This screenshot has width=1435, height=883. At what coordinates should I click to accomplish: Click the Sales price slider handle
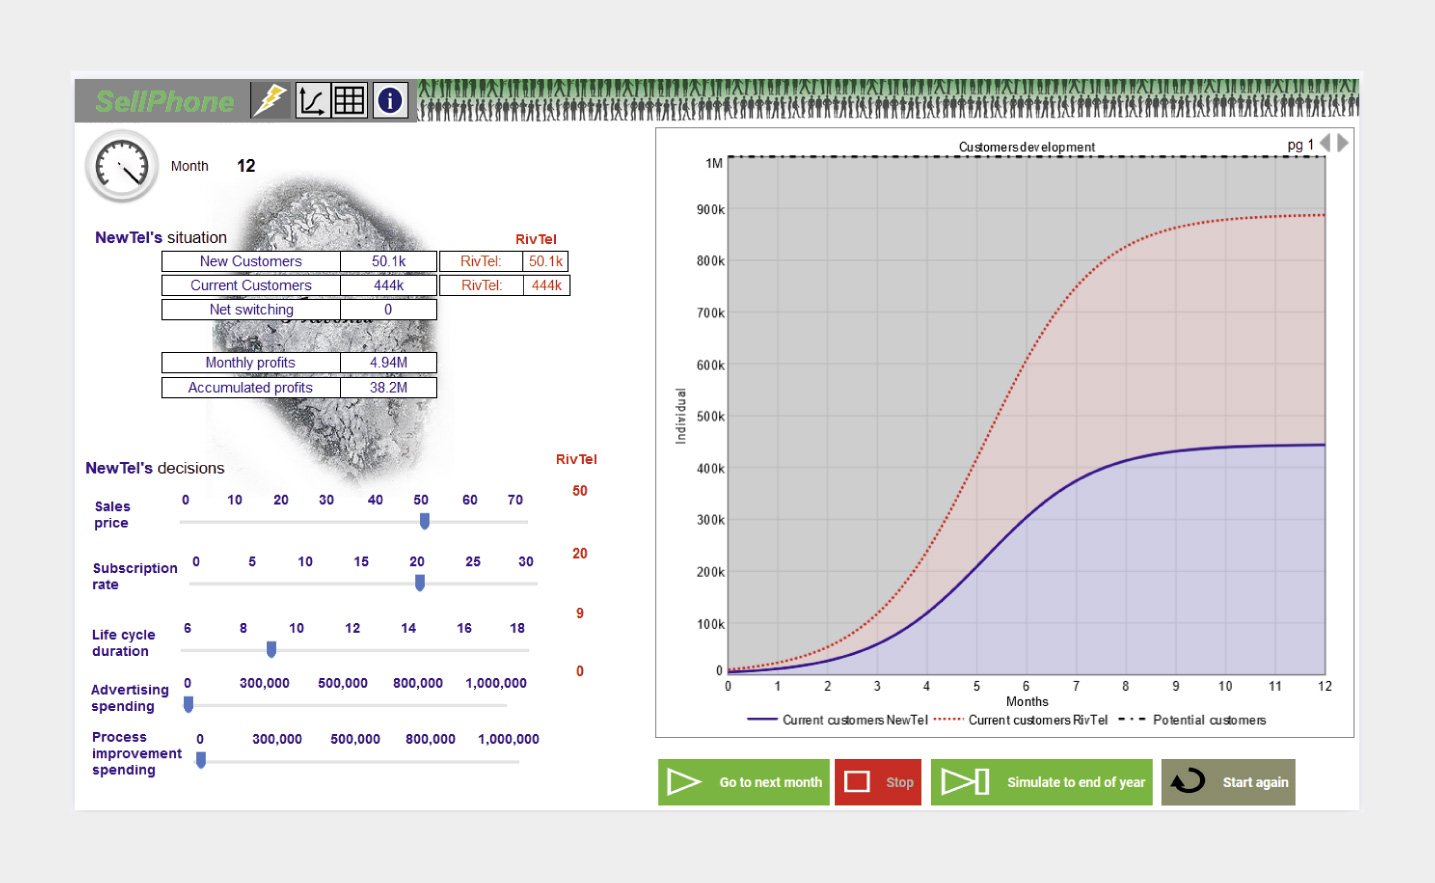pyautogui.click(x=425, y=521)
